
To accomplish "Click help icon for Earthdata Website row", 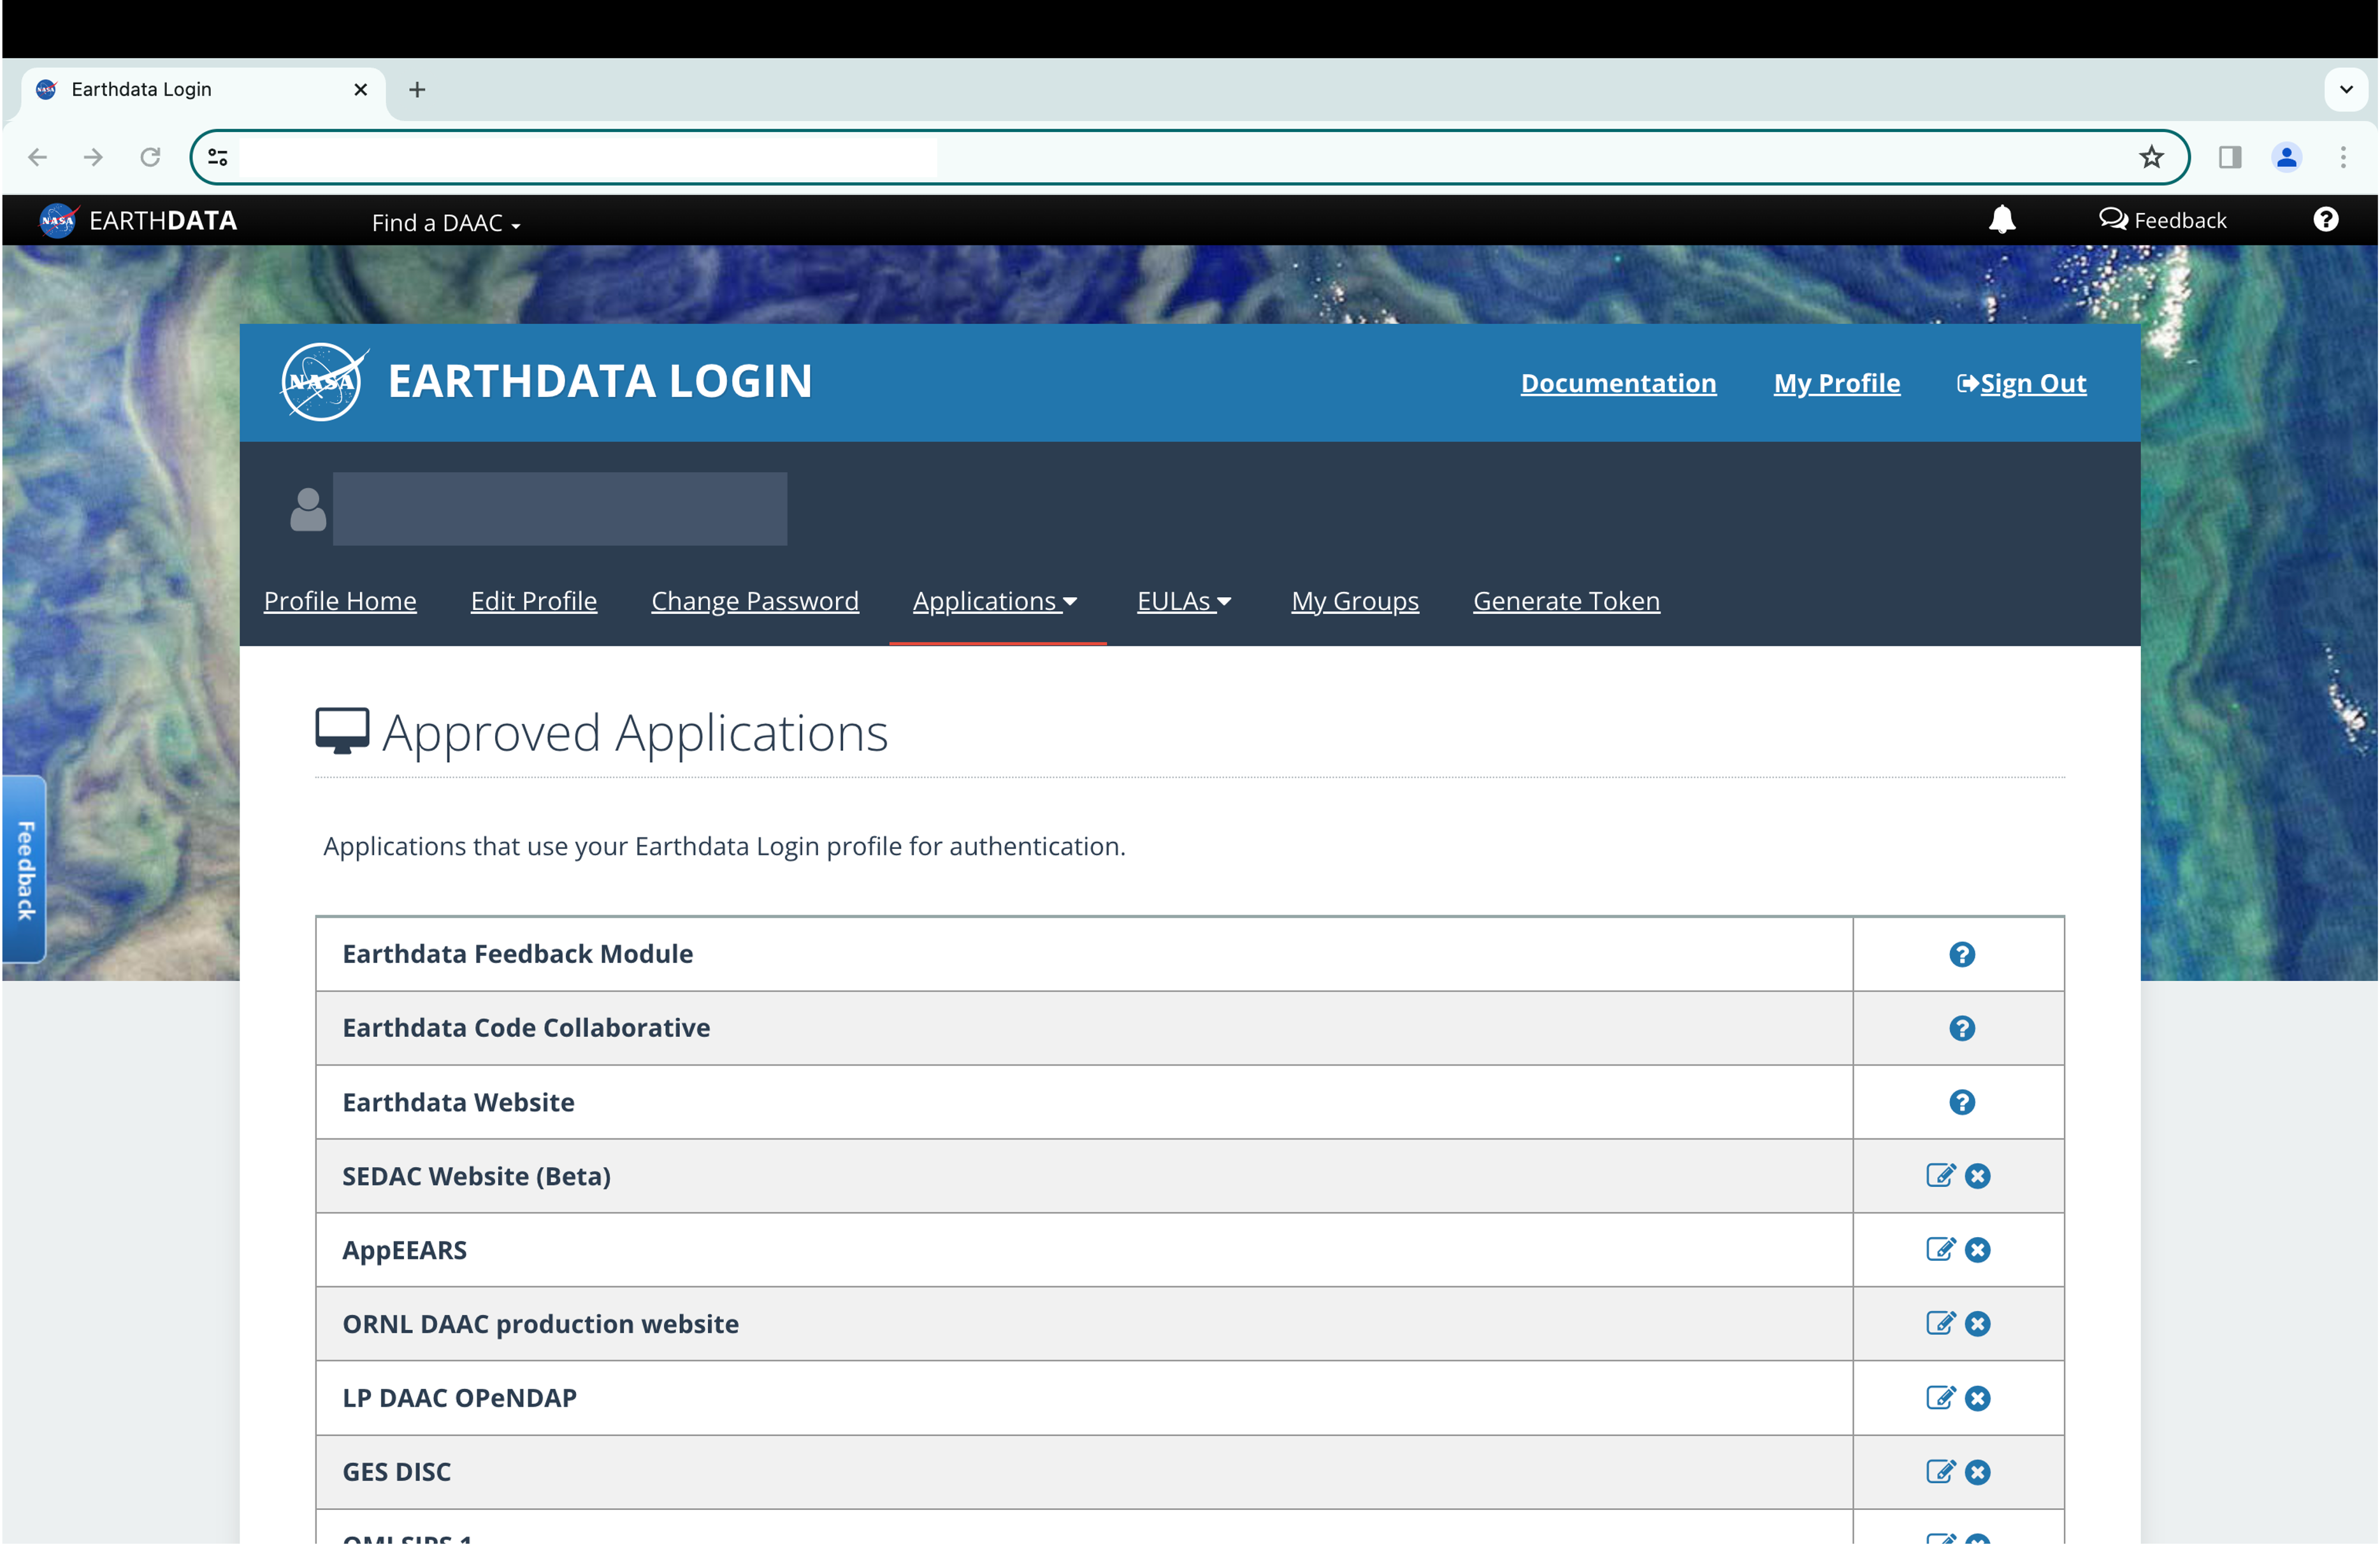I will pos(1962,1102).
